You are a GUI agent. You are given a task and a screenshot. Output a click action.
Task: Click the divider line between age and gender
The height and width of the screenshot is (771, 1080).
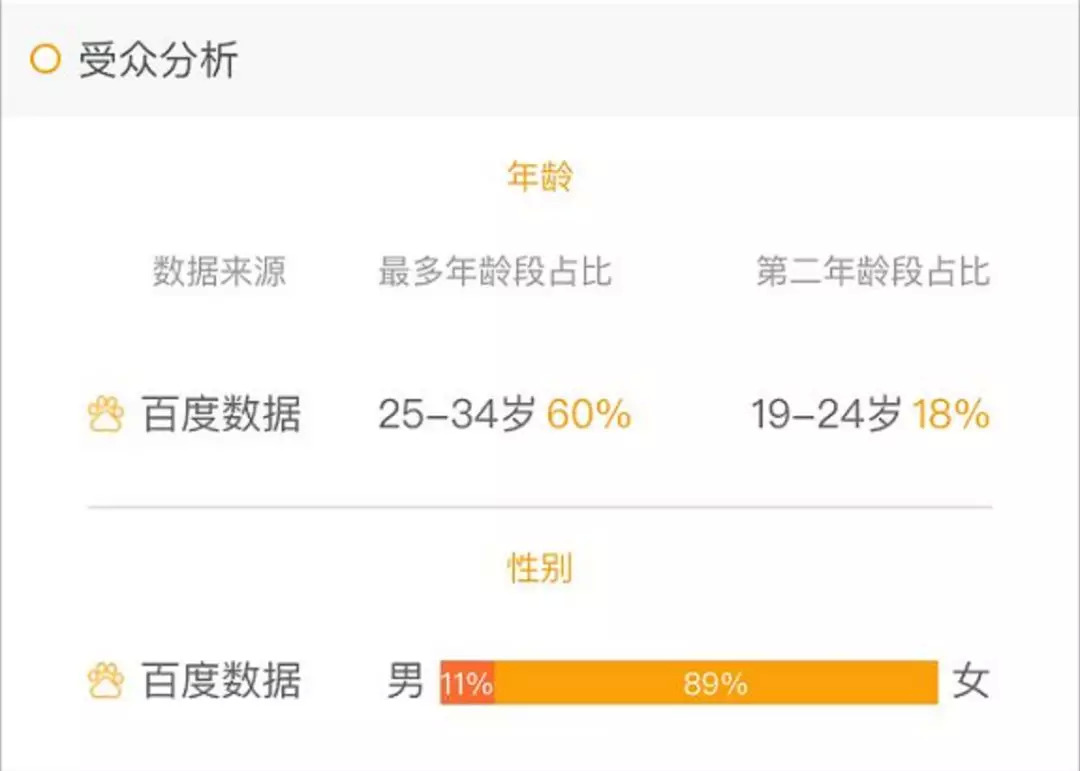pos(540,508)
